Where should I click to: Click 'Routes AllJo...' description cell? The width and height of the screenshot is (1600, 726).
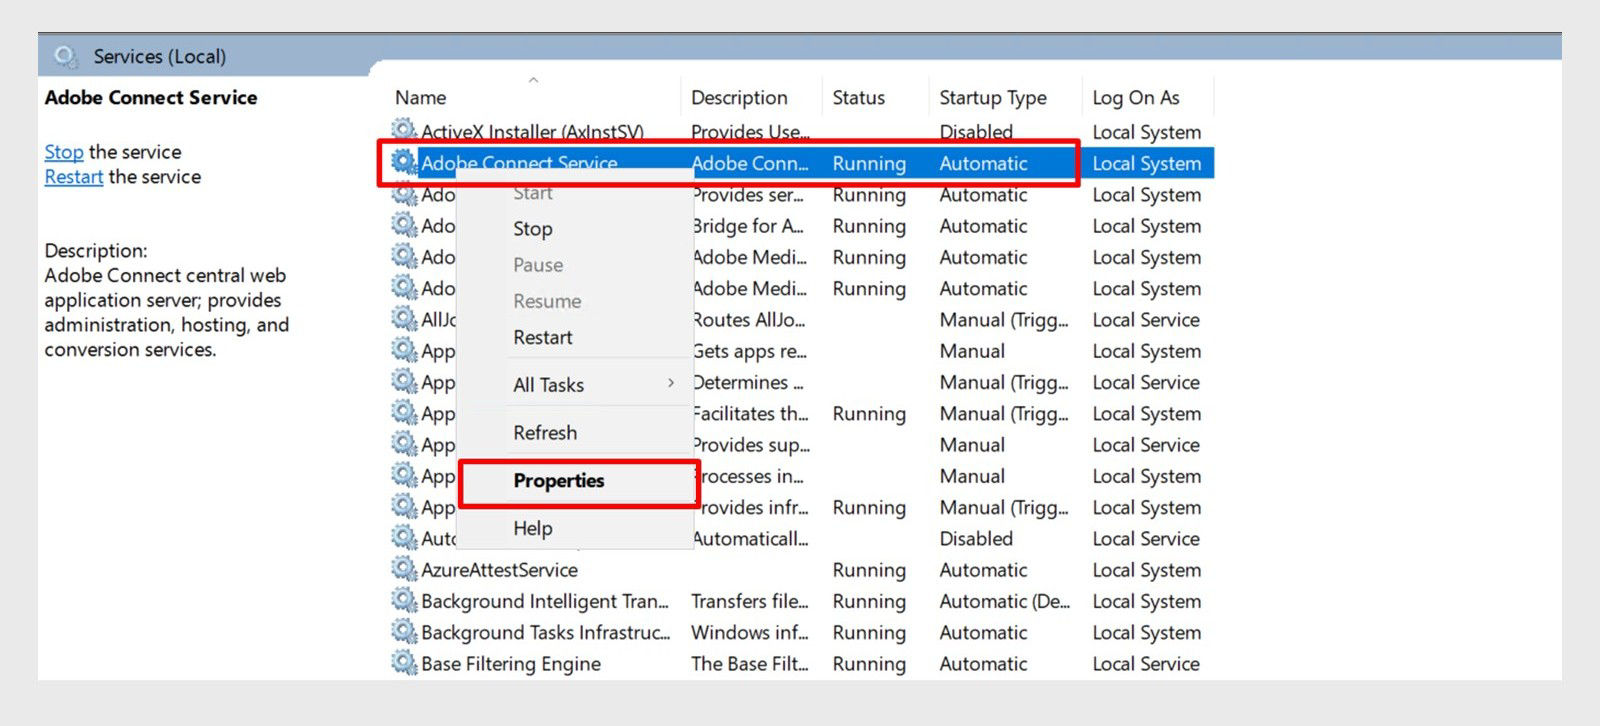[750, 320]
